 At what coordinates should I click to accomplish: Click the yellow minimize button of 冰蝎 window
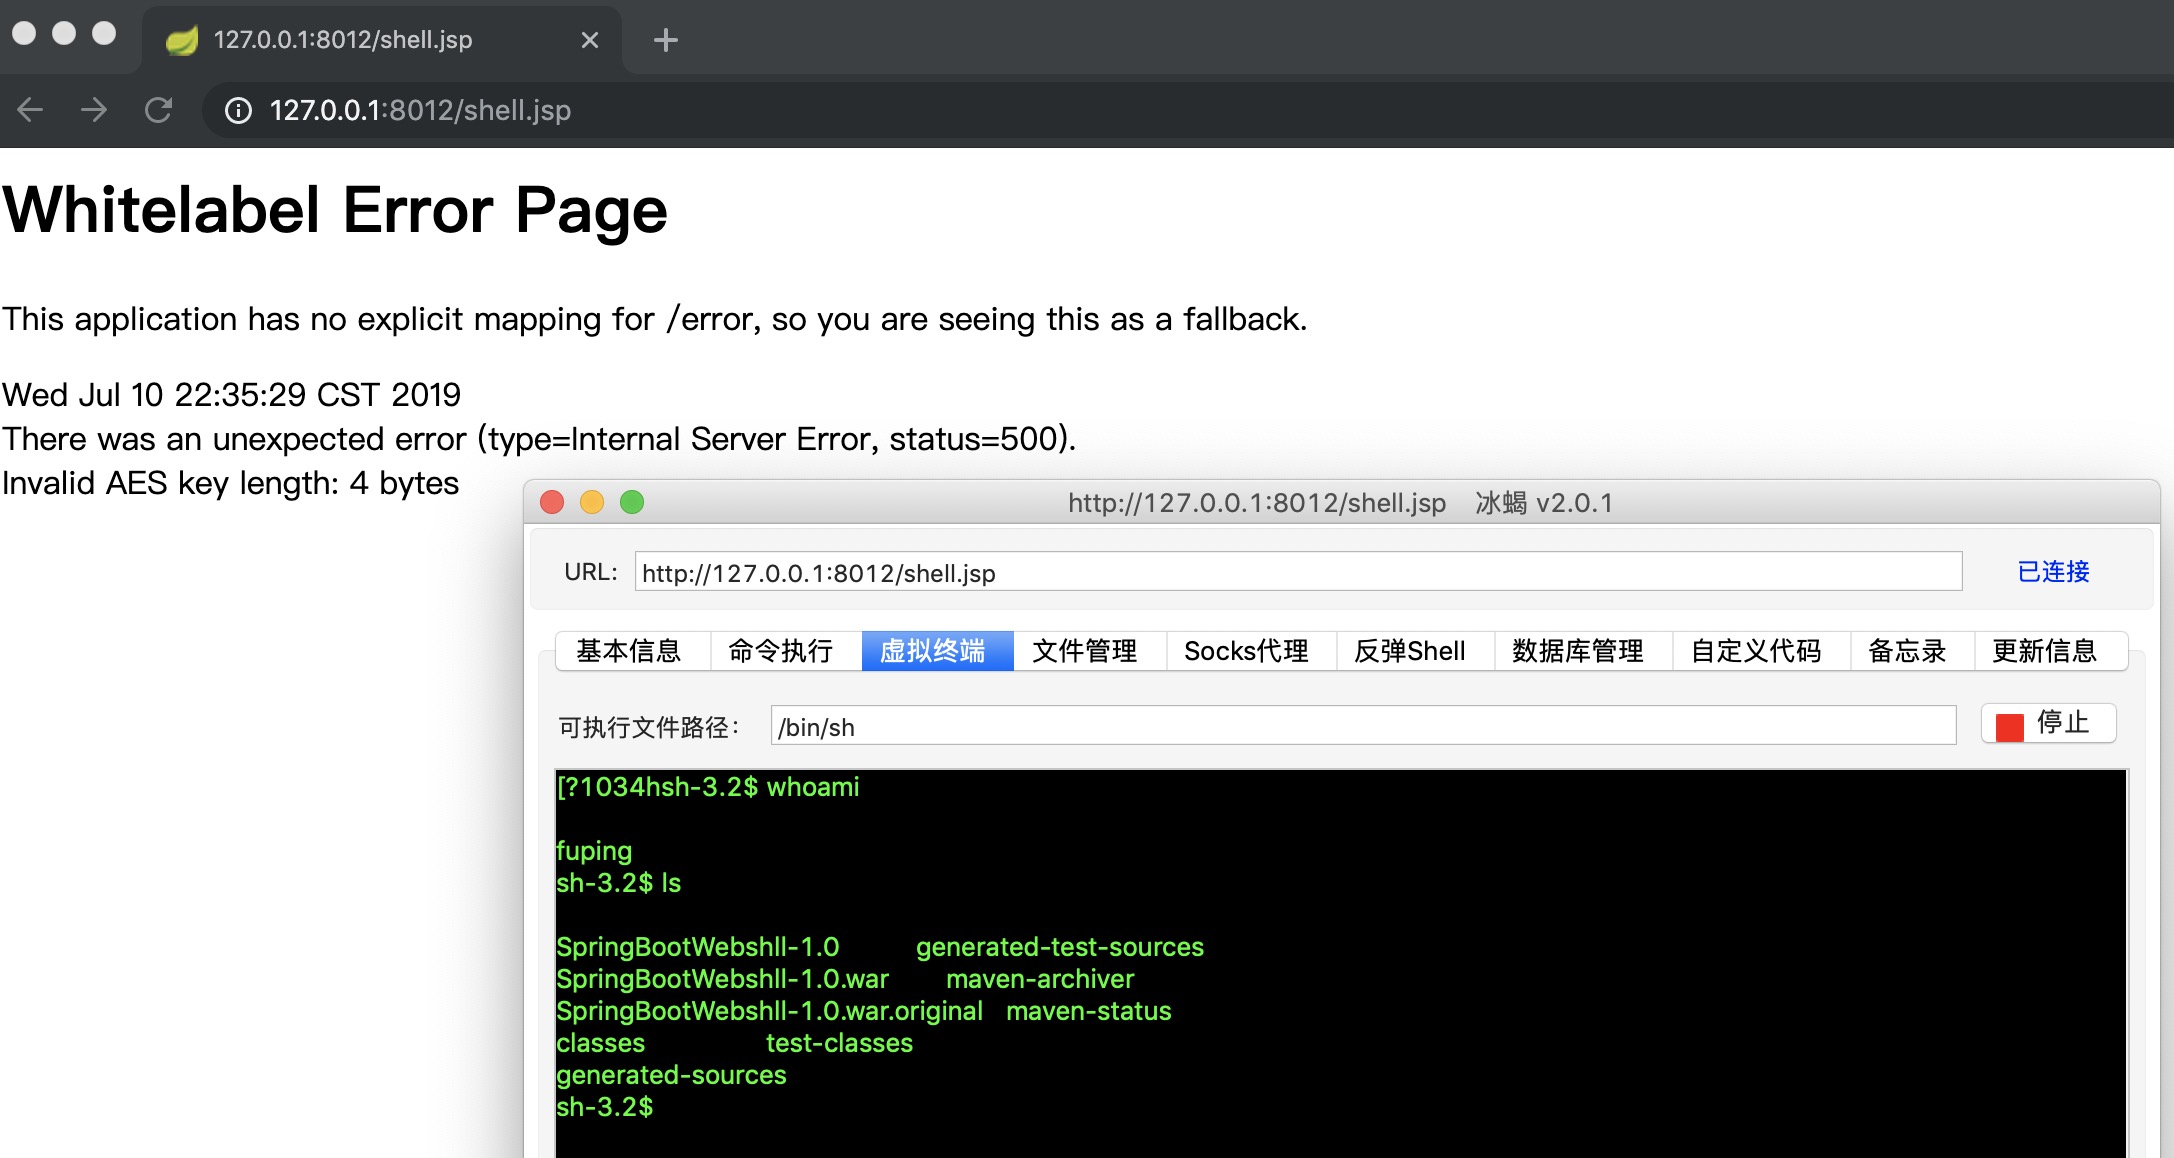tap(592, 502)
